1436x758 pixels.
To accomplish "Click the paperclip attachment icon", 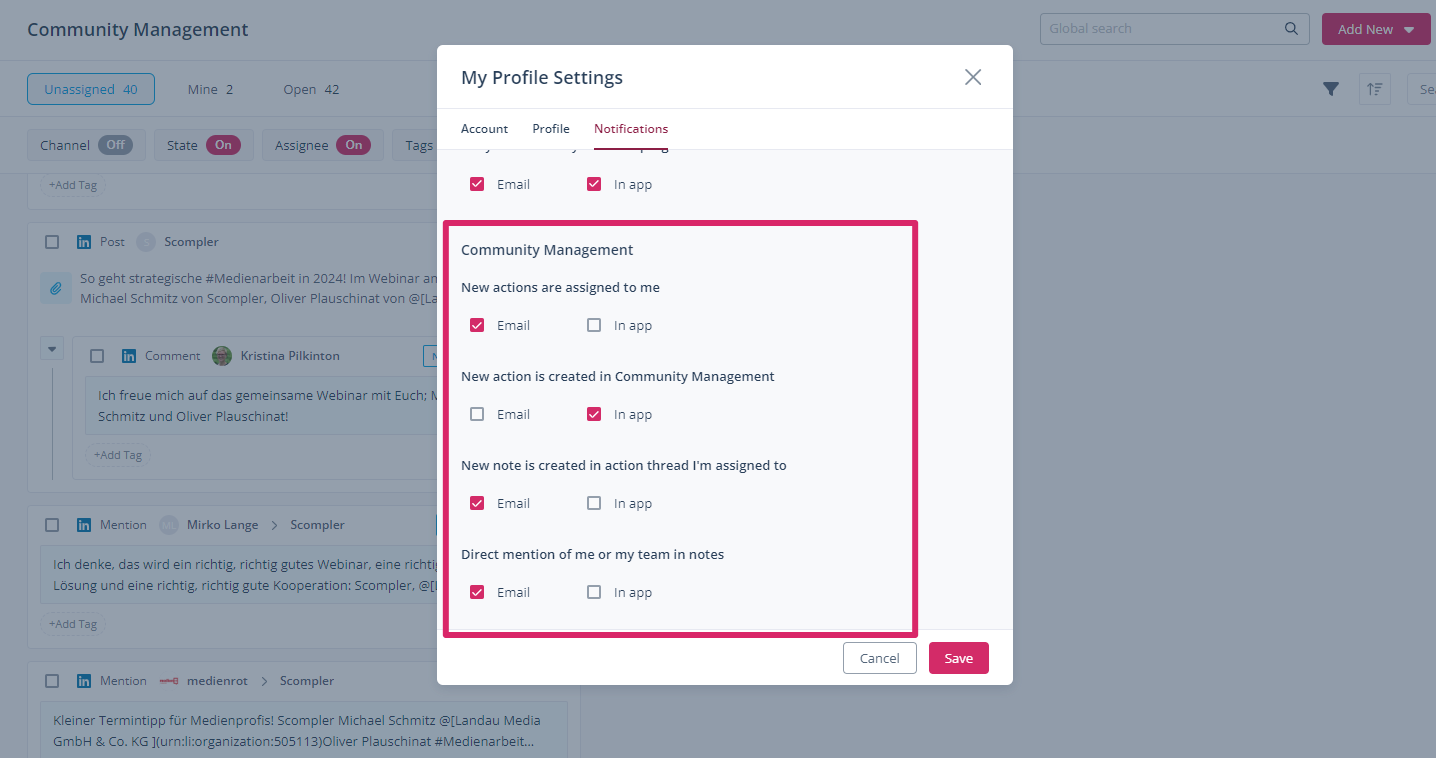I will [56, 289].
